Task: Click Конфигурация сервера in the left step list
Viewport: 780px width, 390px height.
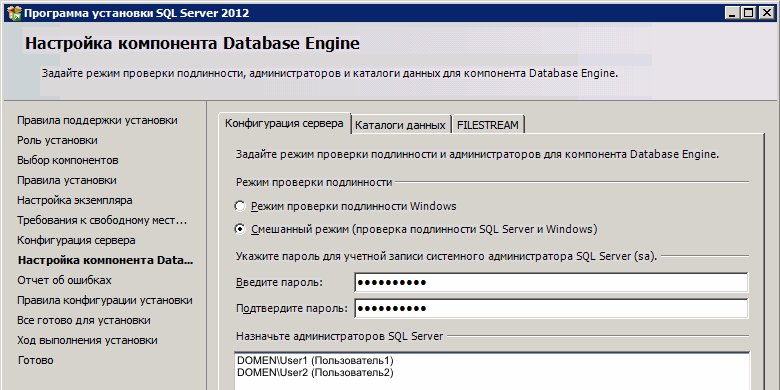Action: tap(76, 240)
